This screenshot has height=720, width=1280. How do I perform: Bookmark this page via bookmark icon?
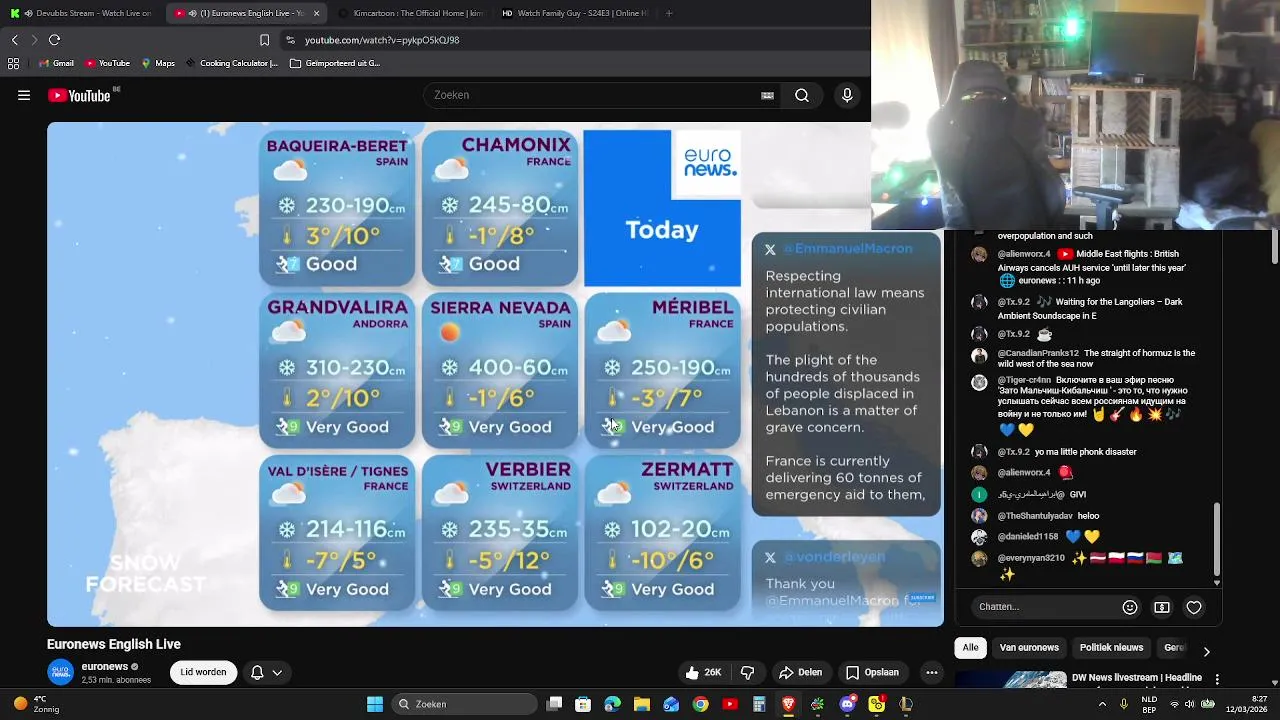pyautogui.click(x=264, y=40)
